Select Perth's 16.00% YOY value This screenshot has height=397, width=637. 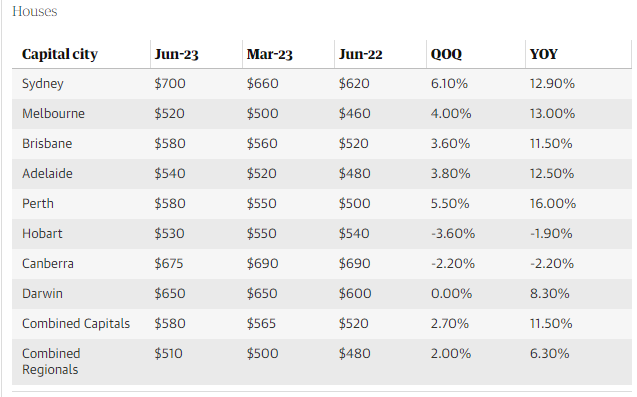click(552, 204)
